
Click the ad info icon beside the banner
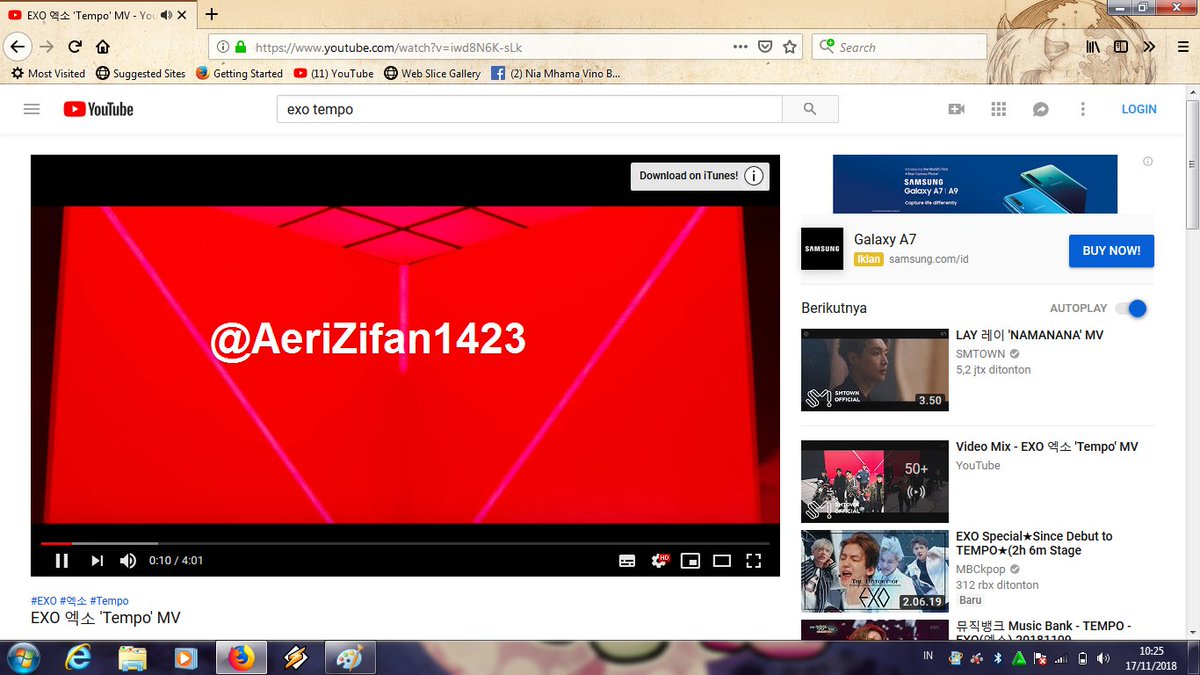pyautogui.click(x=1148, y=161)
